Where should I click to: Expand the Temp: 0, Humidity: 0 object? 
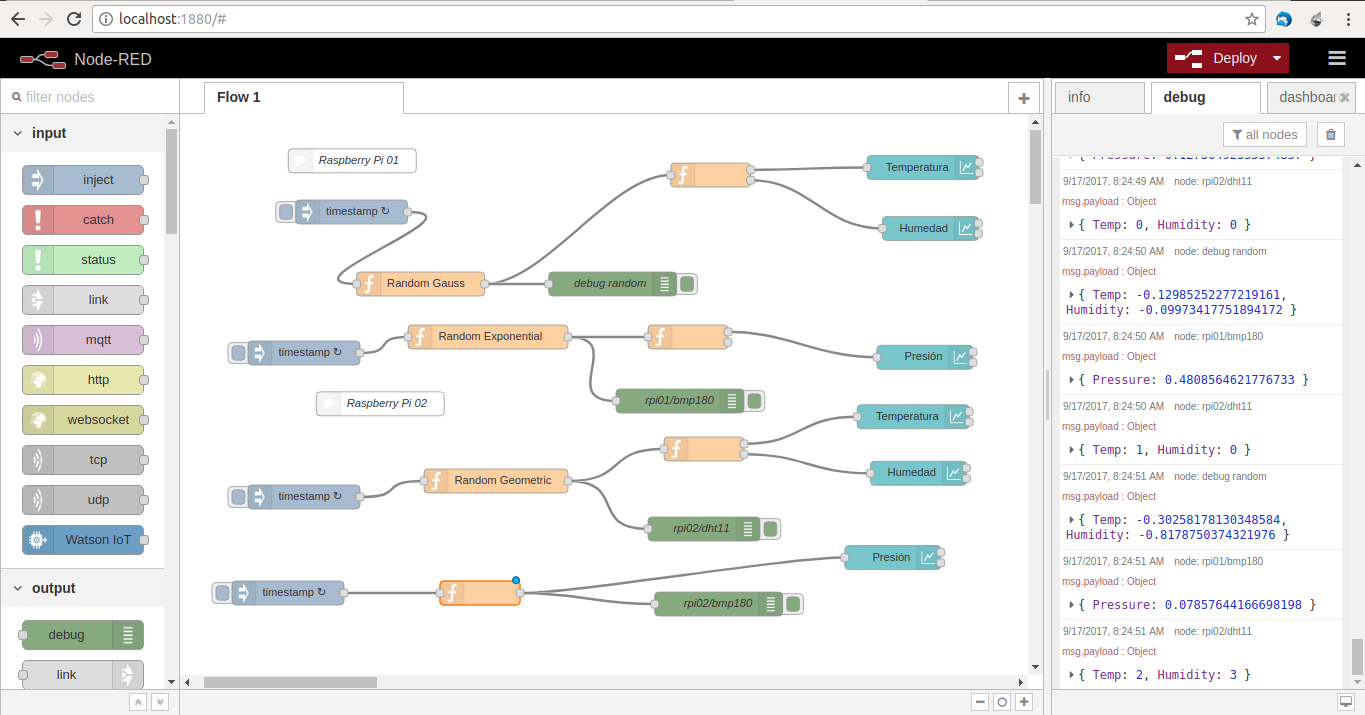click(1073, 225)
